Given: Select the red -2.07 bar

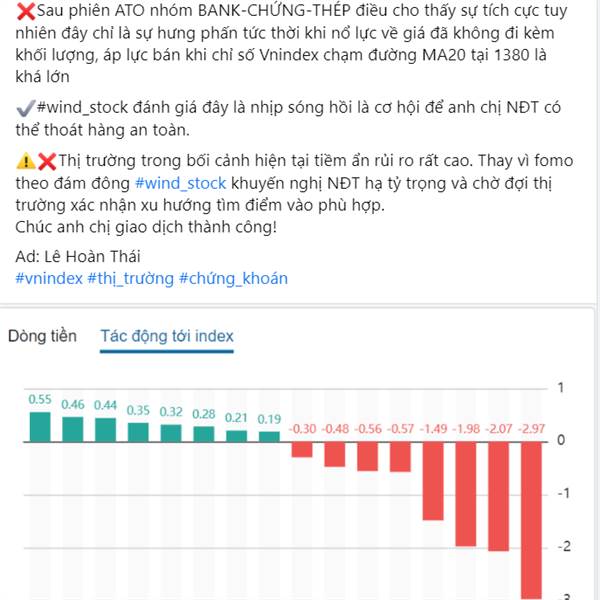Looking at the screenshot, I should tap(499, 496).
